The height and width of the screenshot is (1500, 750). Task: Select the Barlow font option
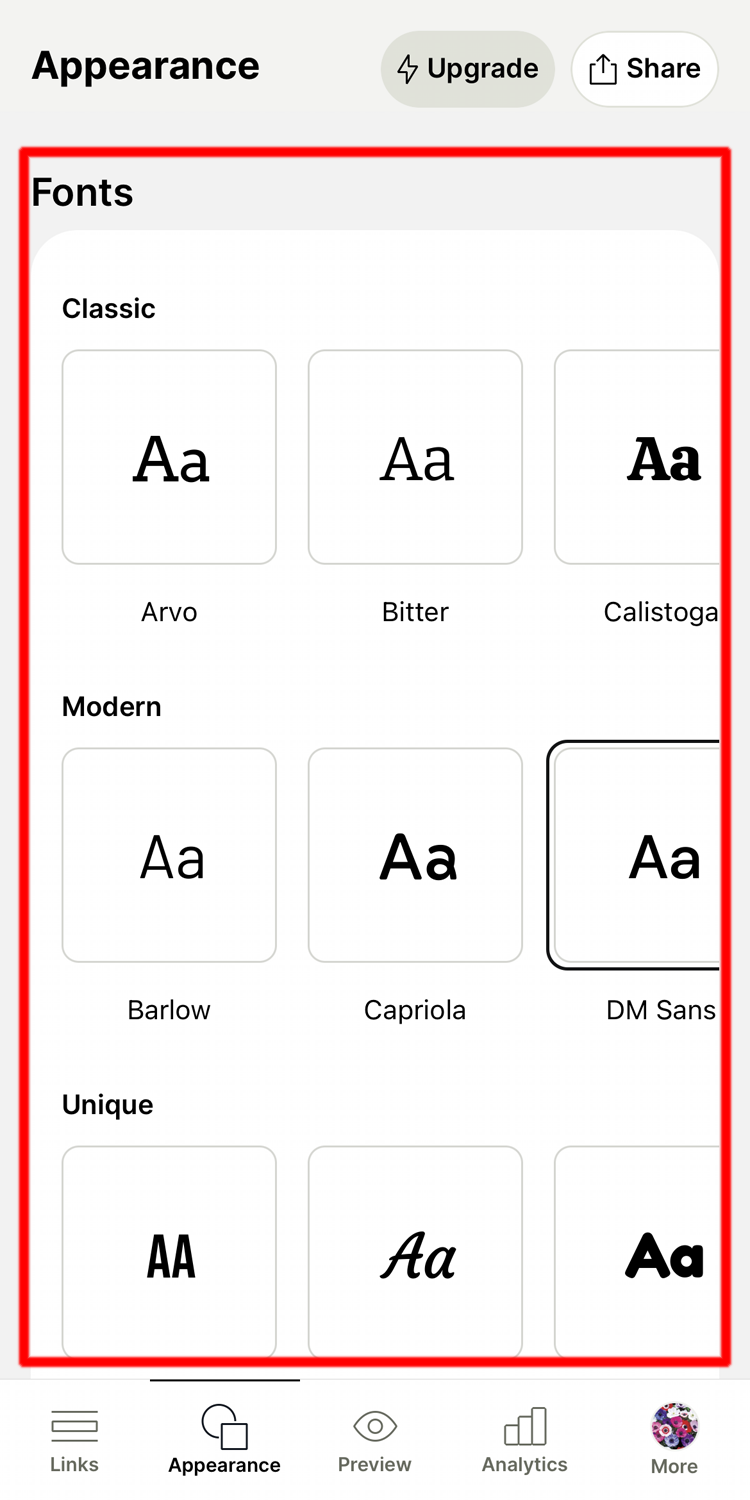[169, 855]
